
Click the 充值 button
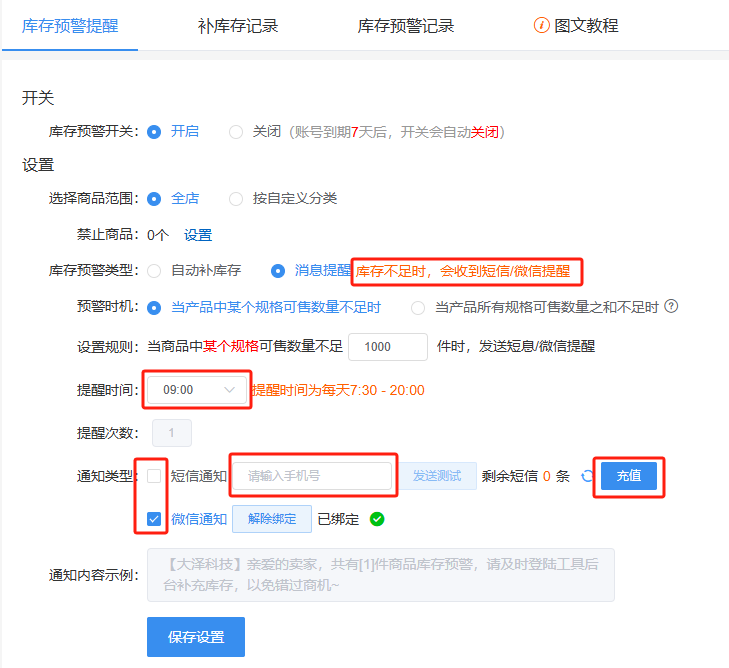click(629, 476)
